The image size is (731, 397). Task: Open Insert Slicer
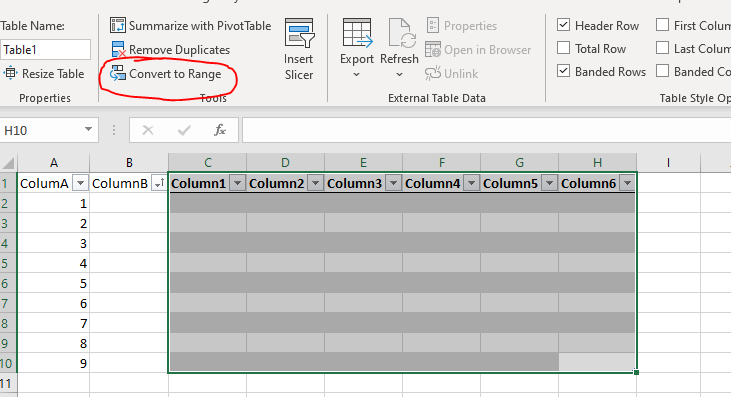click(x=299, y=49)
